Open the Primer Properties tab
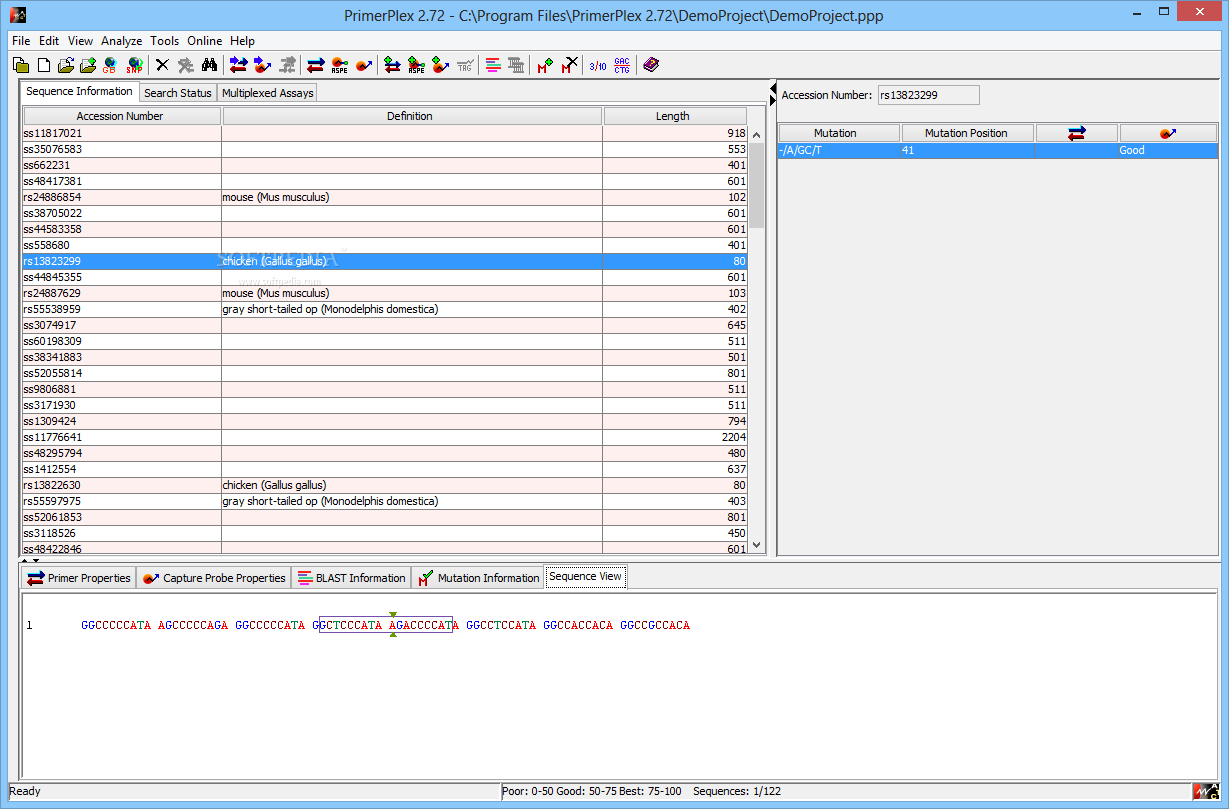The image size is (1229, 809). pos(79,578)
